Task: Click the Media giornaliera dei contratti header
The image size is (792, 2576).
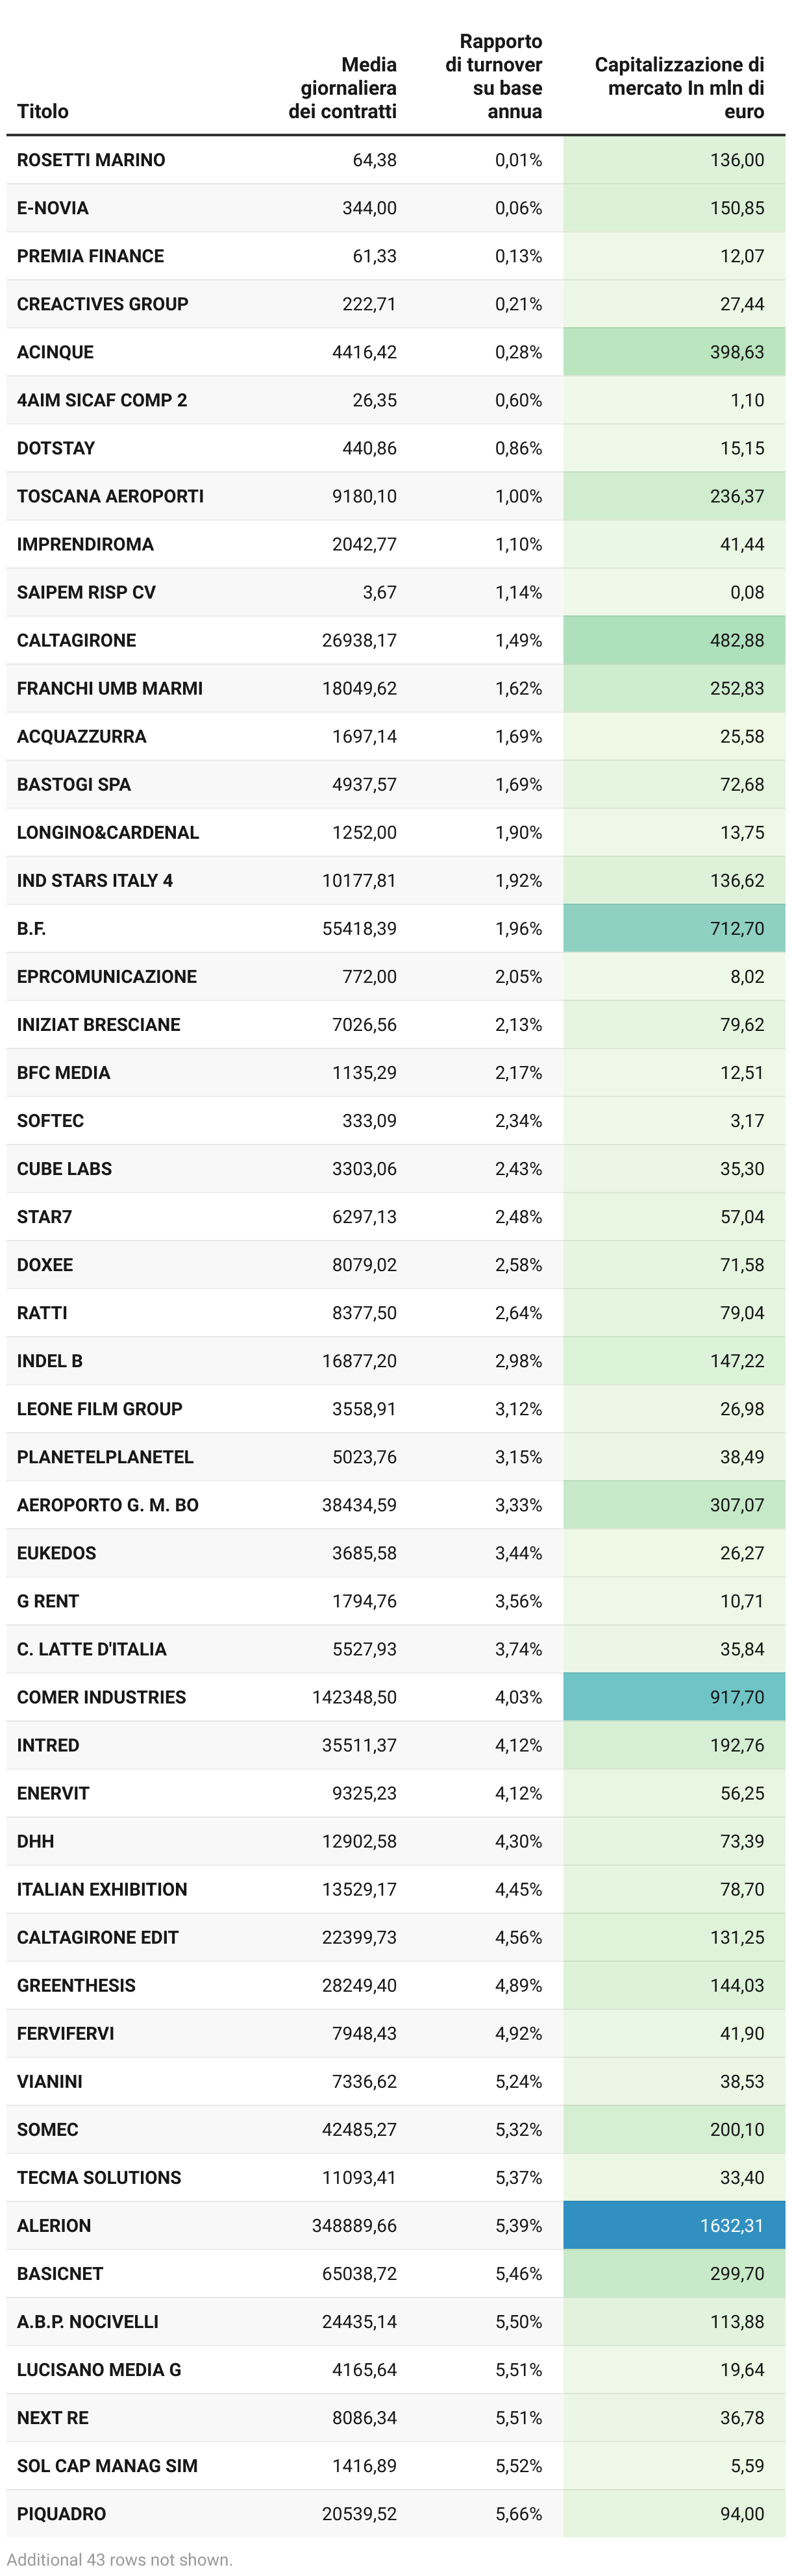Action: click(343, 88)
